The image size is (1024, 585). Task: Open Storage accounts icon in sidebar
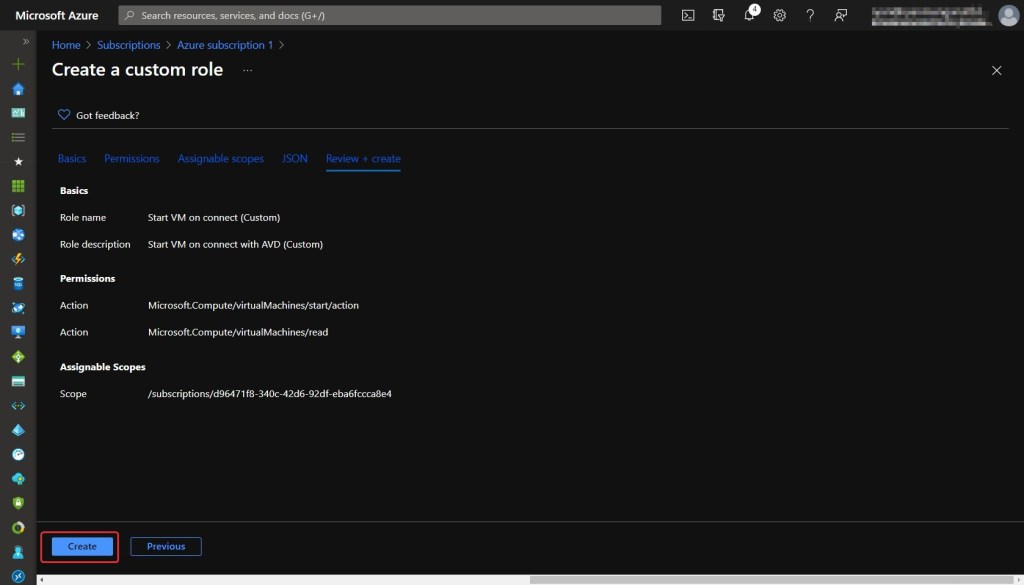pos(18,381)
